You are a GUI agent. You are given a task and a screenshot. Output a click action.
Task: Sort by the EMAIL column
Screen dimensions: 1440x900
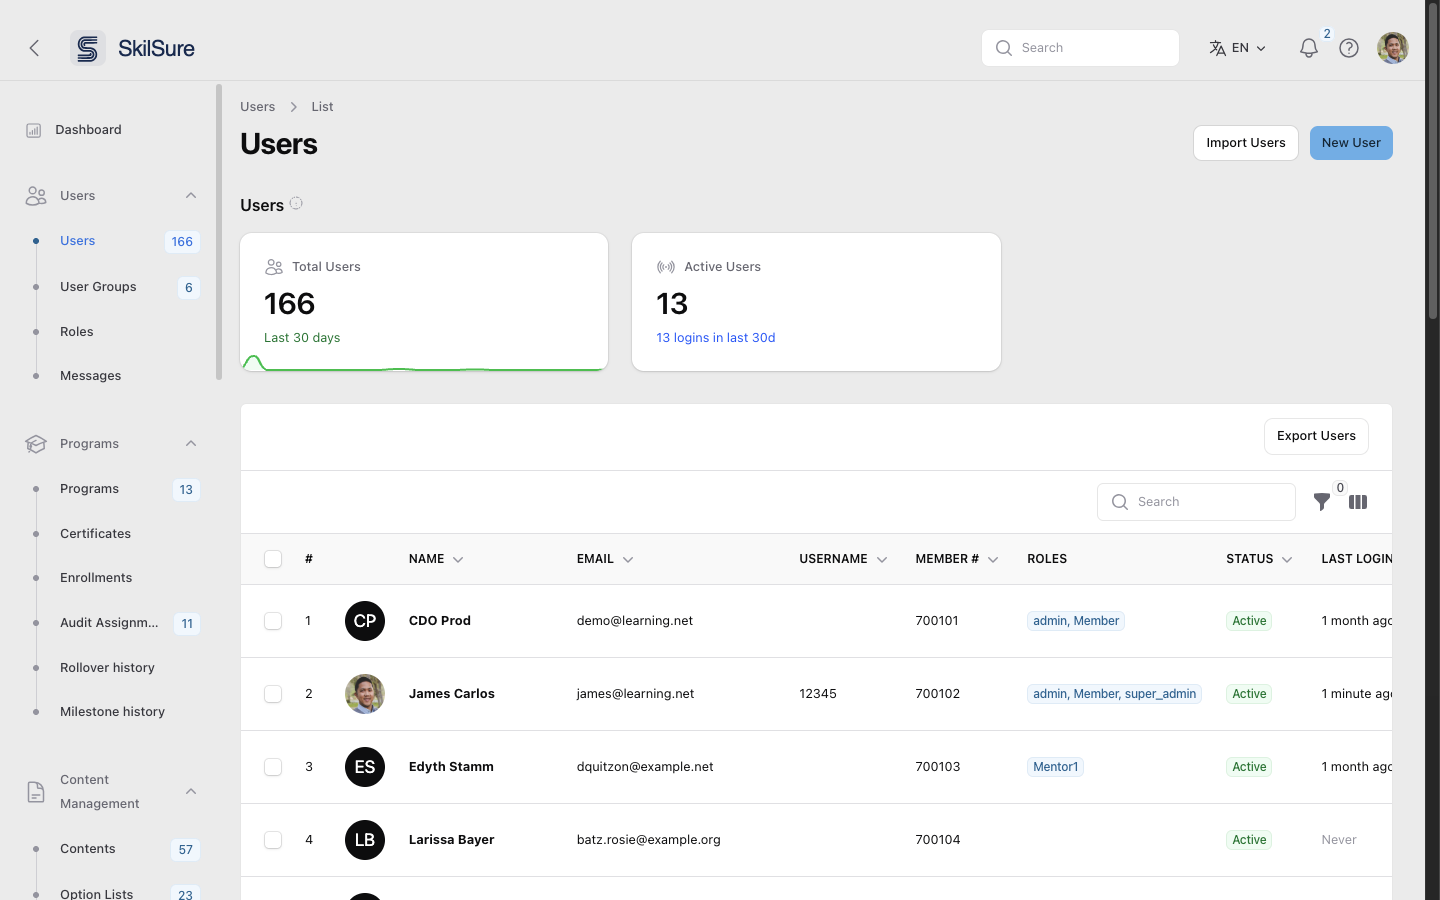605,559
